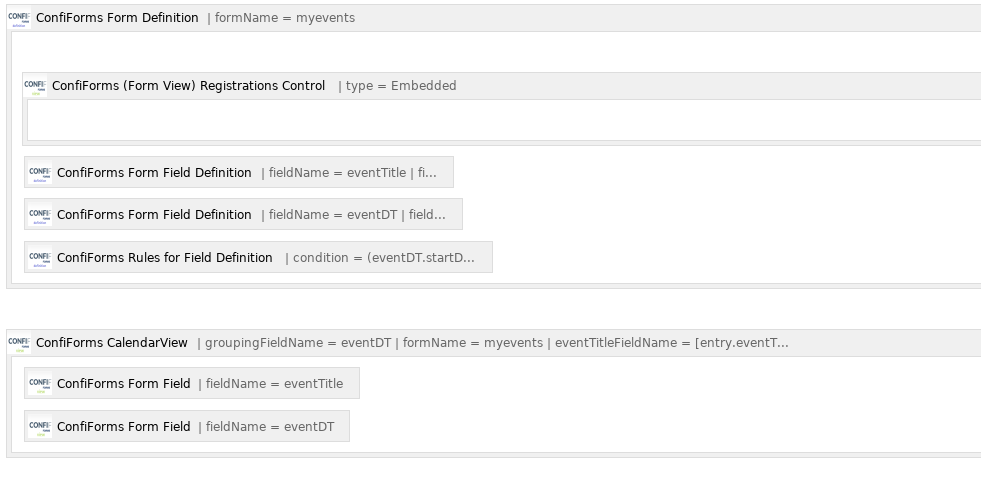Click the groupingFieldName = eventDT parameter text
Viewport: 981px width, 486px height.
[298, 343]
